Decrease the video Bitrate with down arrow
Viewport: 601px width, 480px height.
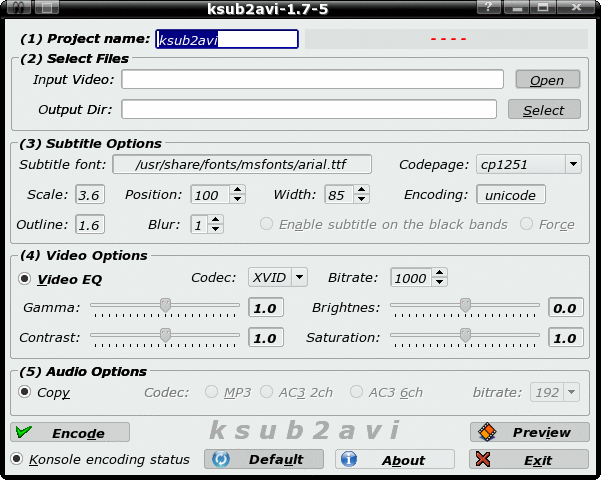click(440, 282)
